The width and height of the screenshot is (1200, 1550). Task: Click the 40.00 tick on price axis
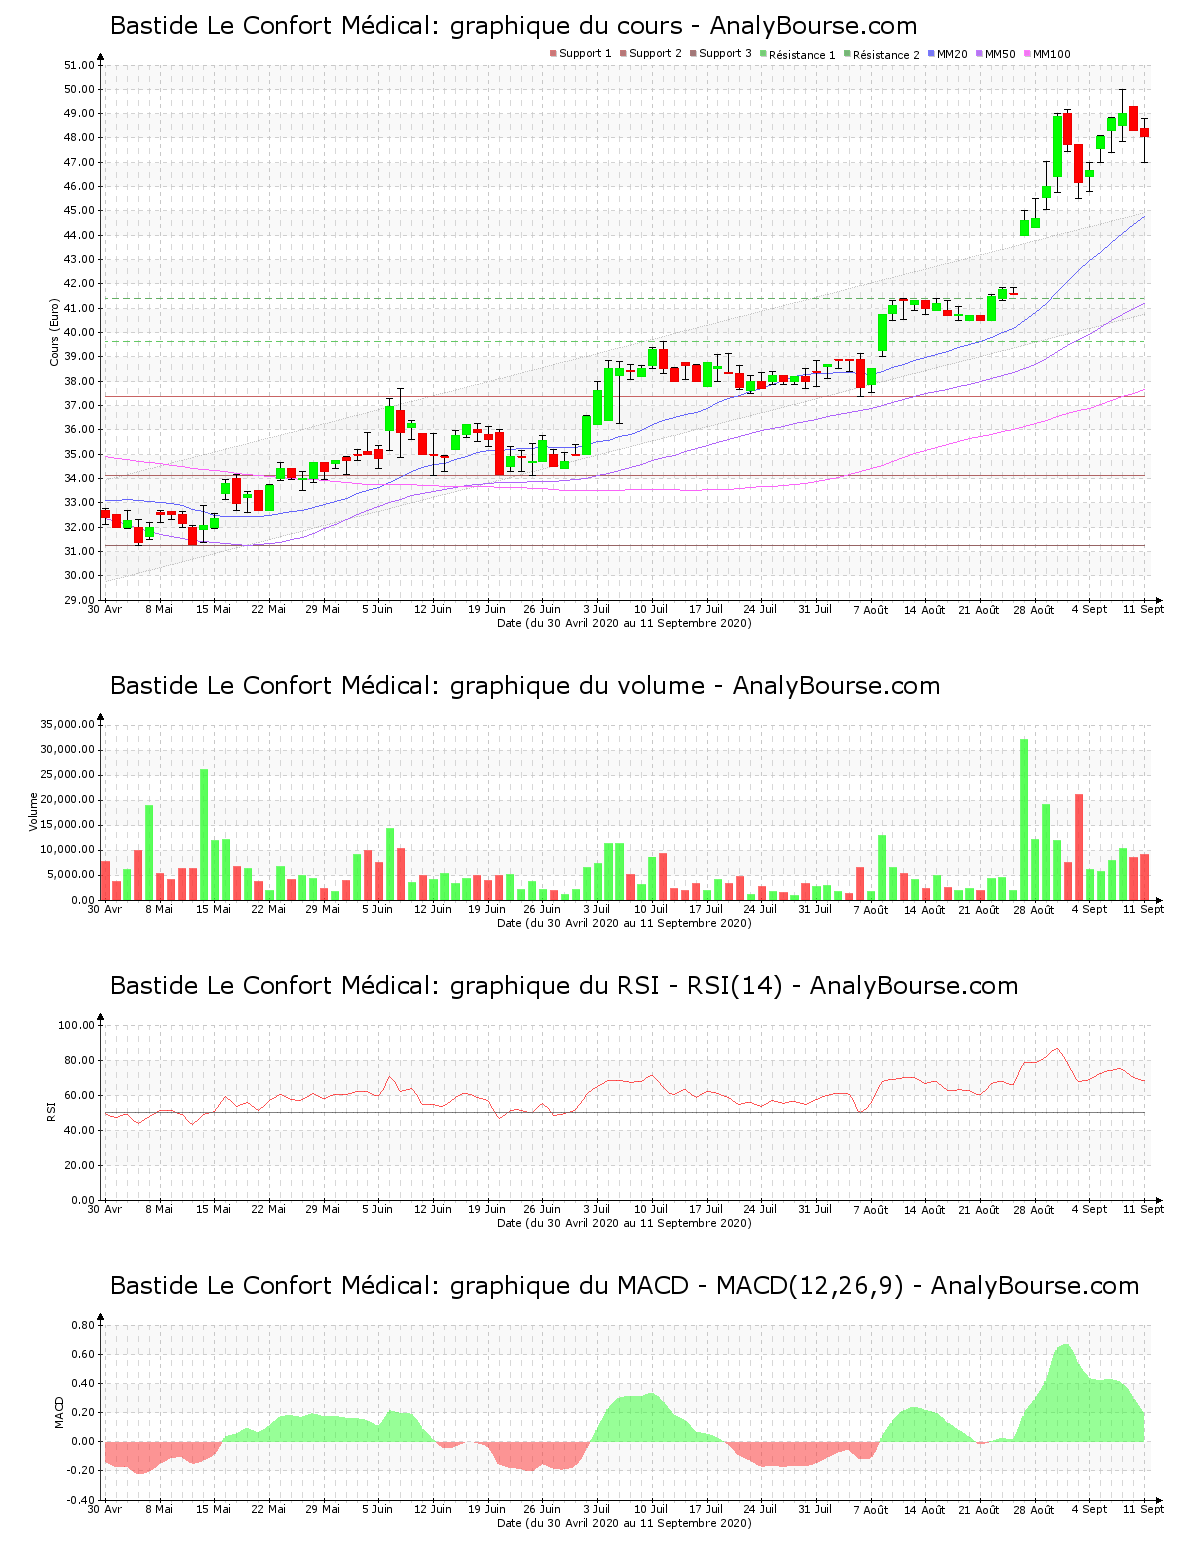point(79,332)
